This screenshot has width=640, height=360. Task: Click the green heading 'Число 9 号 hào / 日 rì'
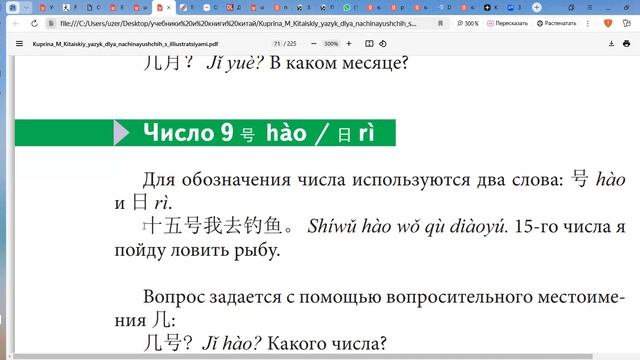pyautogui.click(x=259, y=133)
